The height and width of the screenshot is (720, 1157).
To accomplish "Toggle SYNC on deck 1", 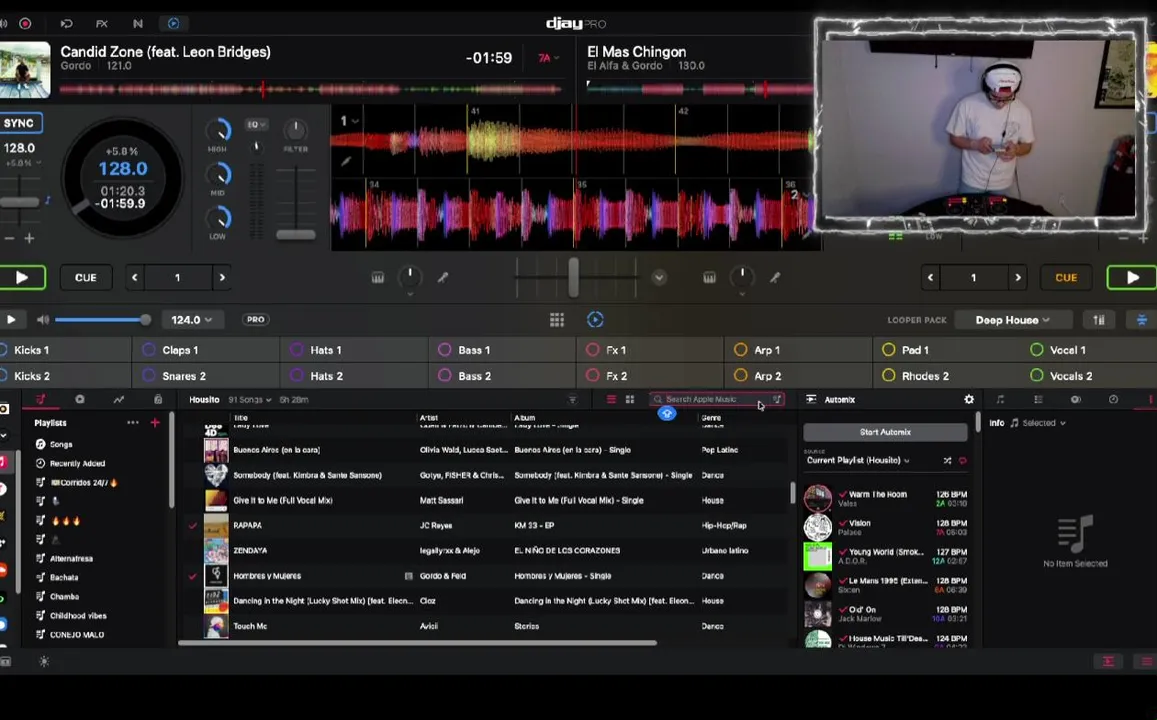I will point(20,123).
